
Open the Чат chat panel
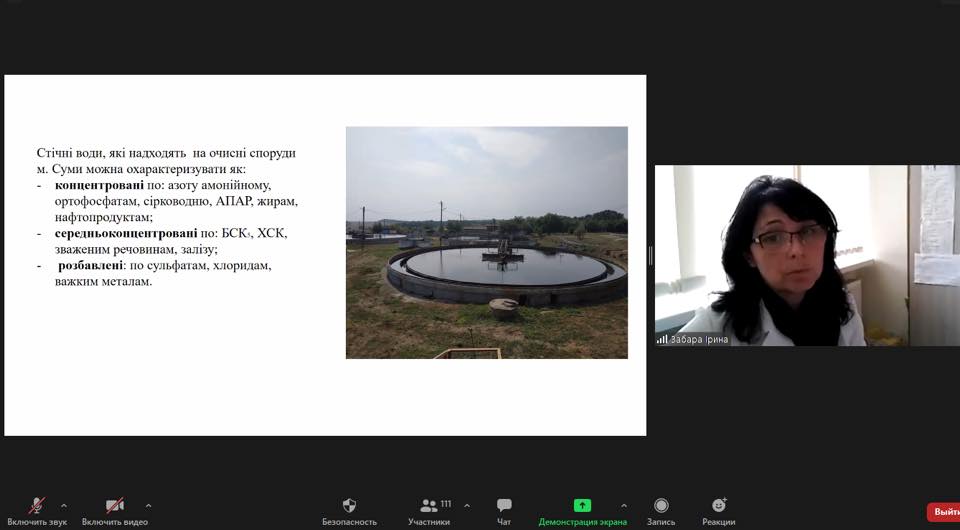504,508
